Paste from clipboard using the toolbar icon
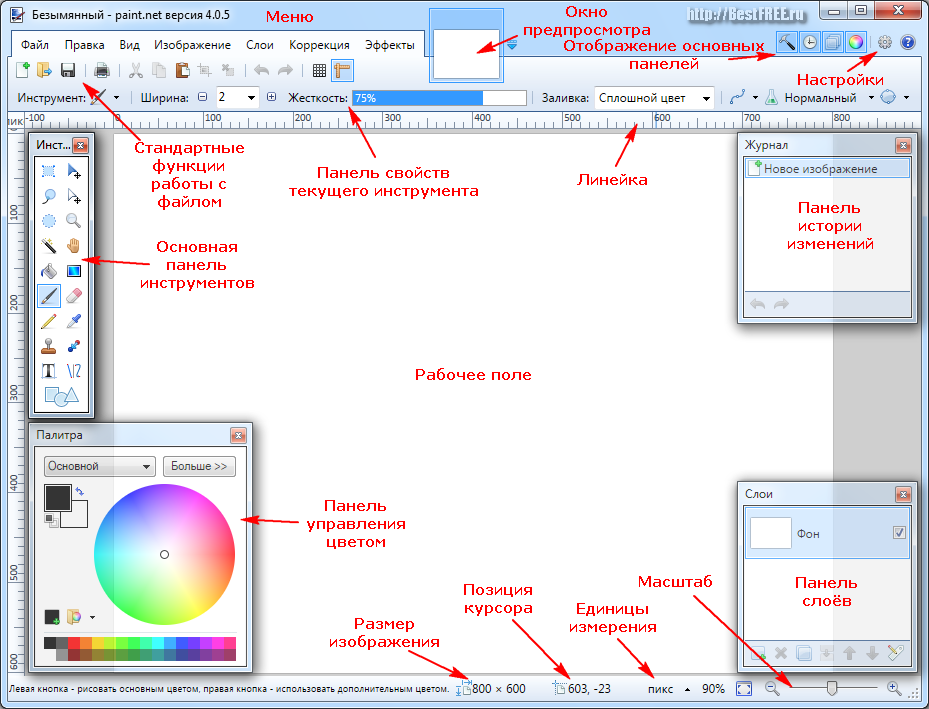Screen dimensions: 929x709 182,70
